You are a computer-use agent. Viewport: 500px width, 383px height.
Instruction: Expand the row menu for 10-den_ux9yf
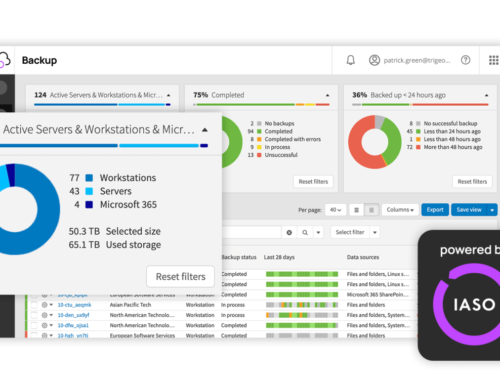[x=51, y=315]
